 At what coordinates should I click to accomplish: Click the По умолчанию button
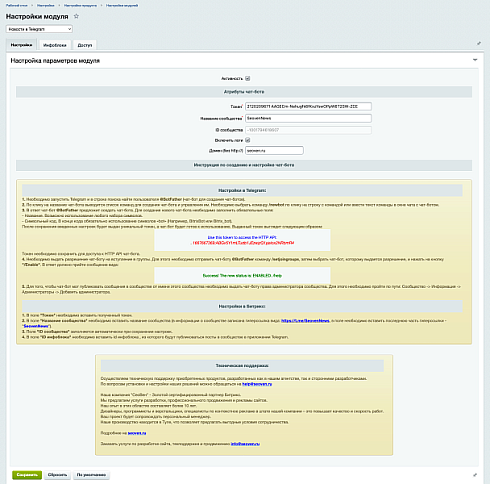pos(91,475)
